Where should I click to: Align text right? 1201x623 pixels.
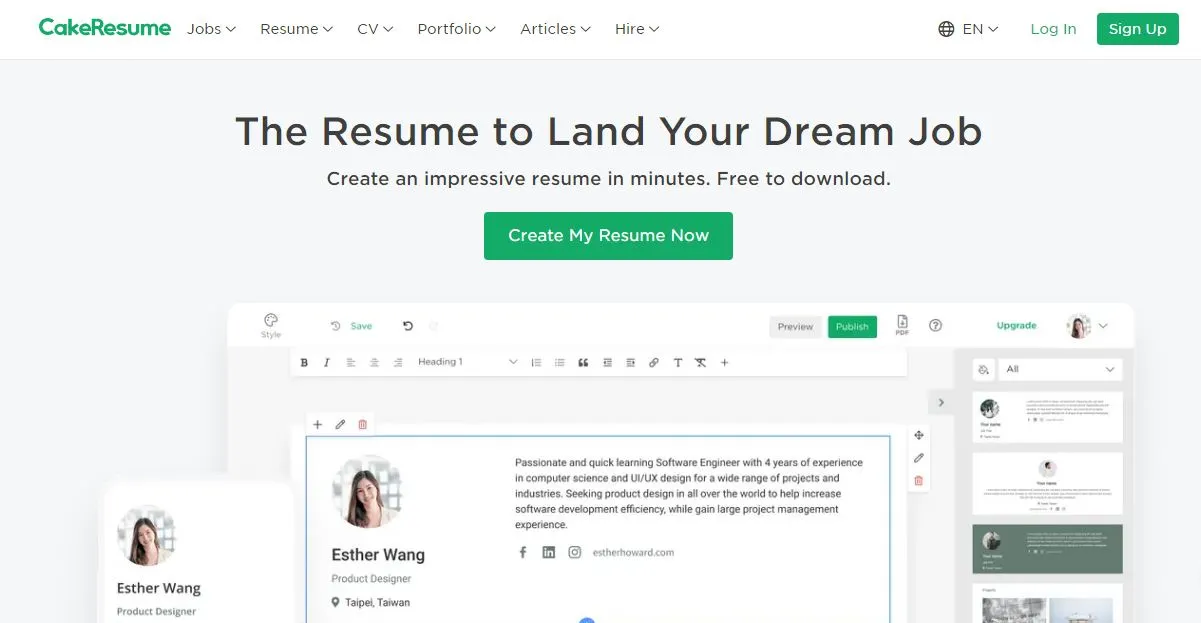(x=398, y=363)
